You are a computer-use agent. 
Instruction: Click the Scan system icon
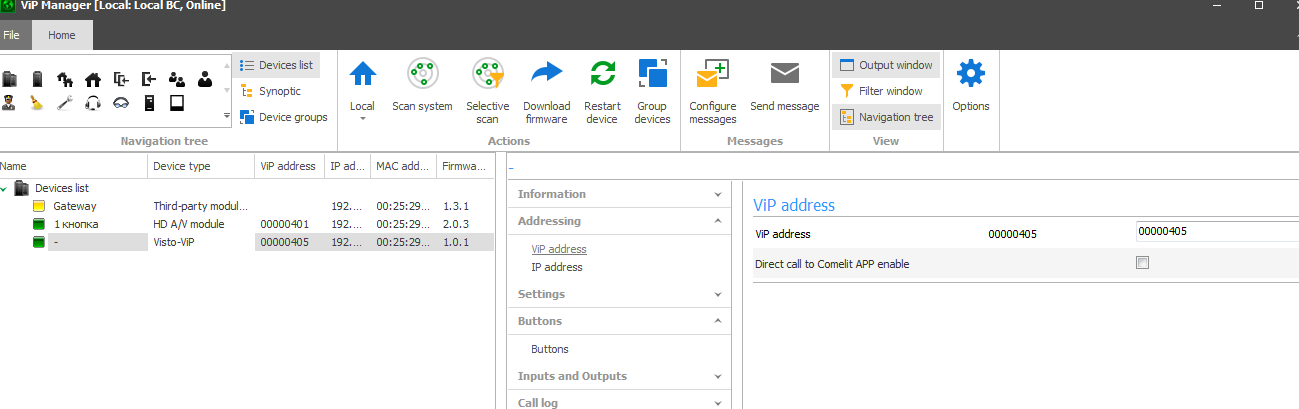422,75
